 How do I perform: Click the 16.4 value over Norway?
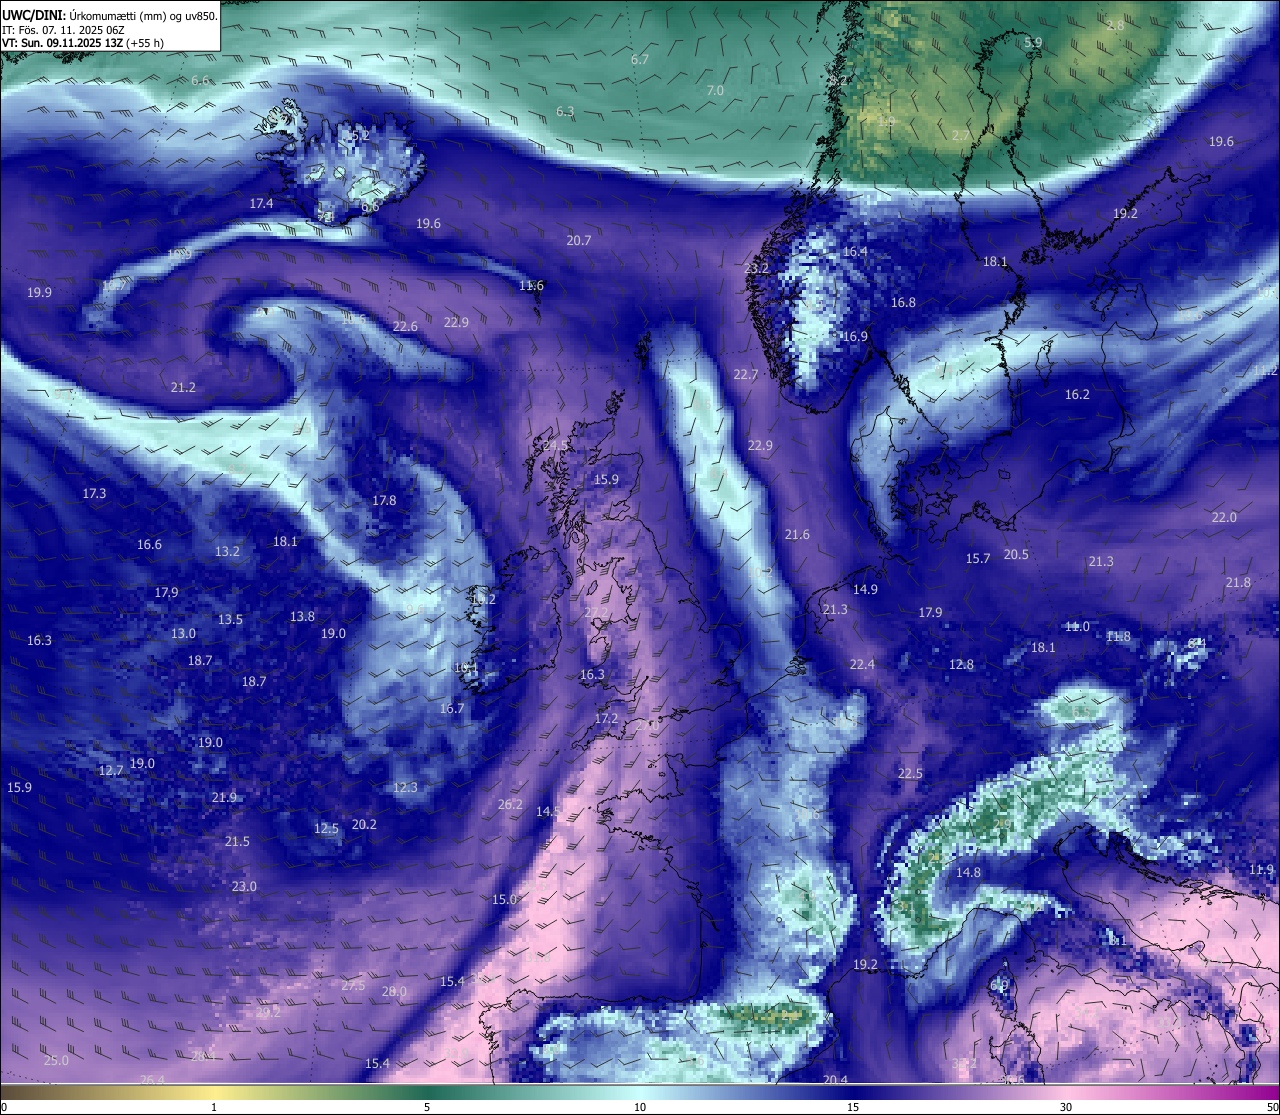[855, 253]
